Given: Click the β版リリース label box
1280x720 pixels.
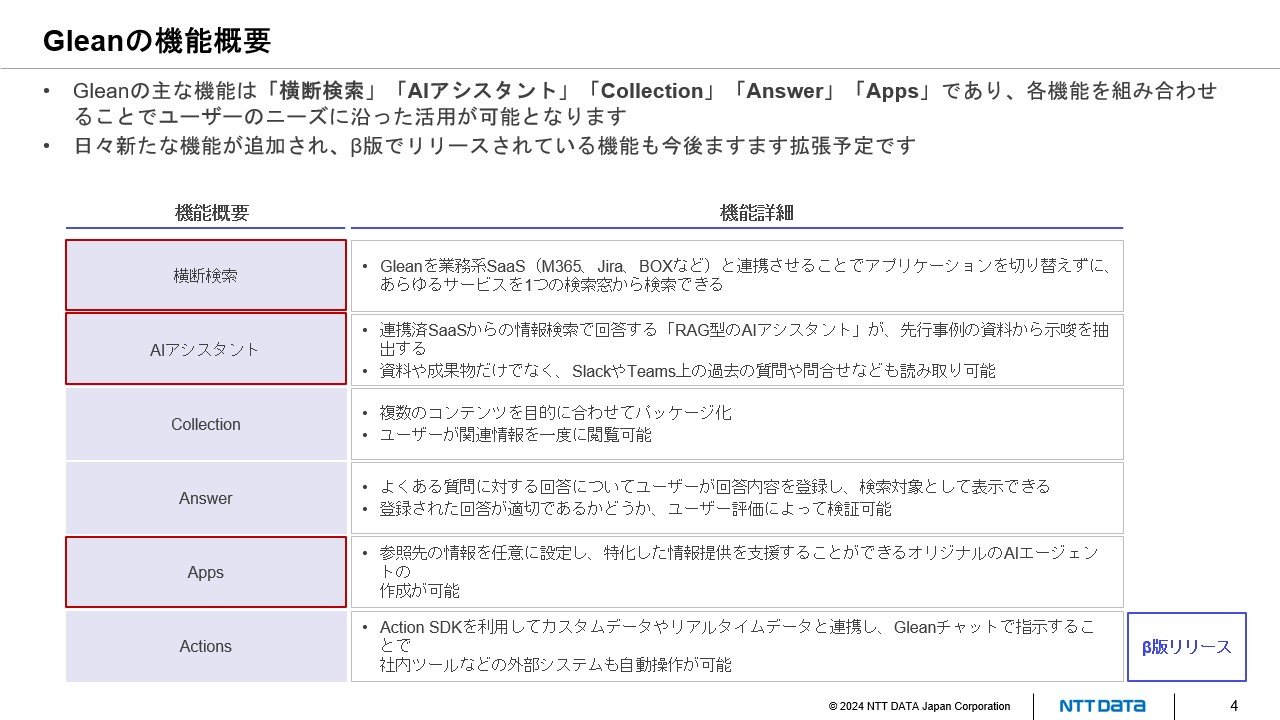Looking at the screenshot, I should point(1186,647).
